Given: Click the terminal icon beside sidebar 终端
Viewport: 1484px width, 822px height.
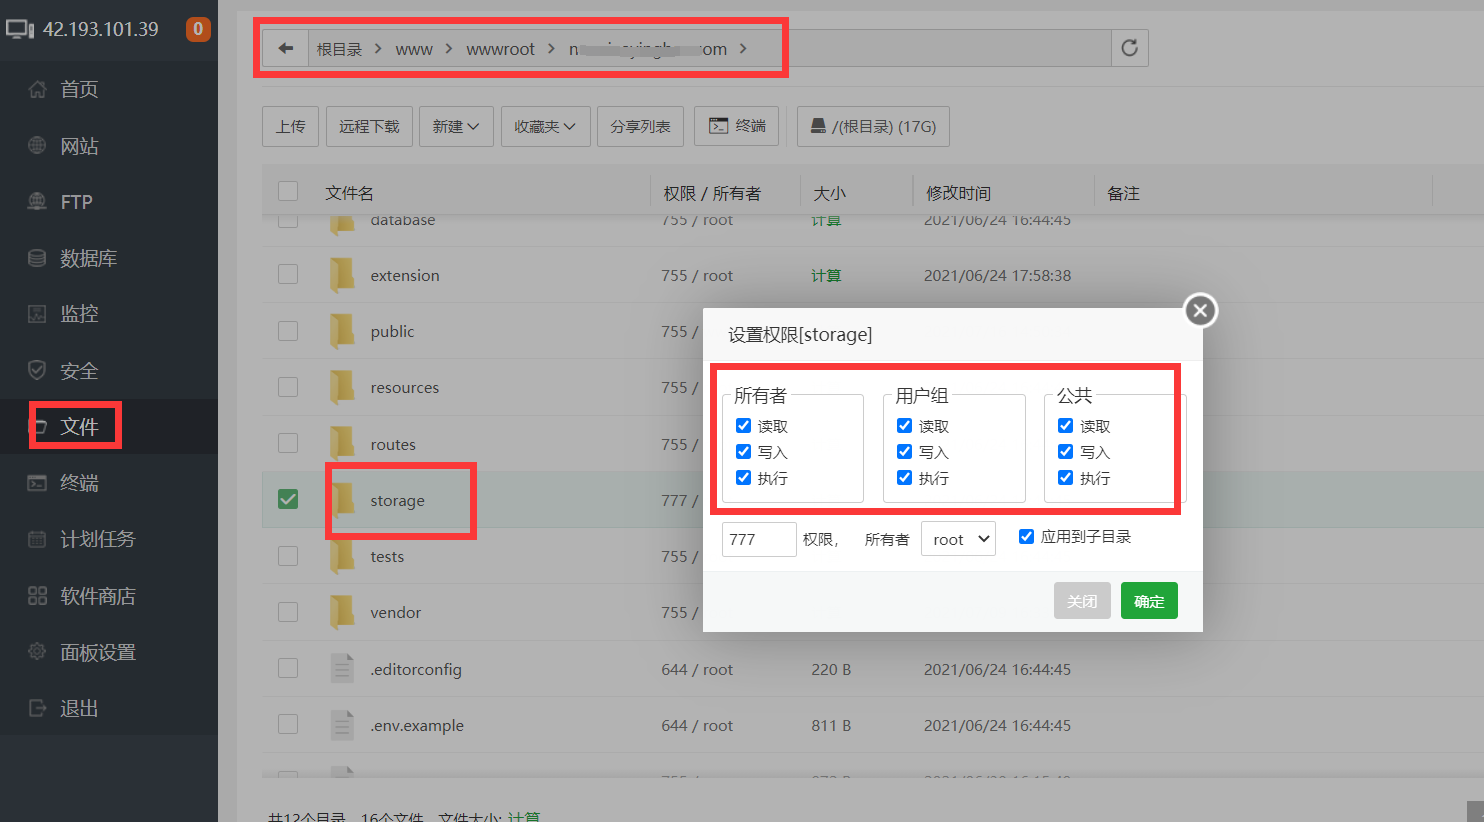Looking at the screenshot, I should (x=37, y=483).
